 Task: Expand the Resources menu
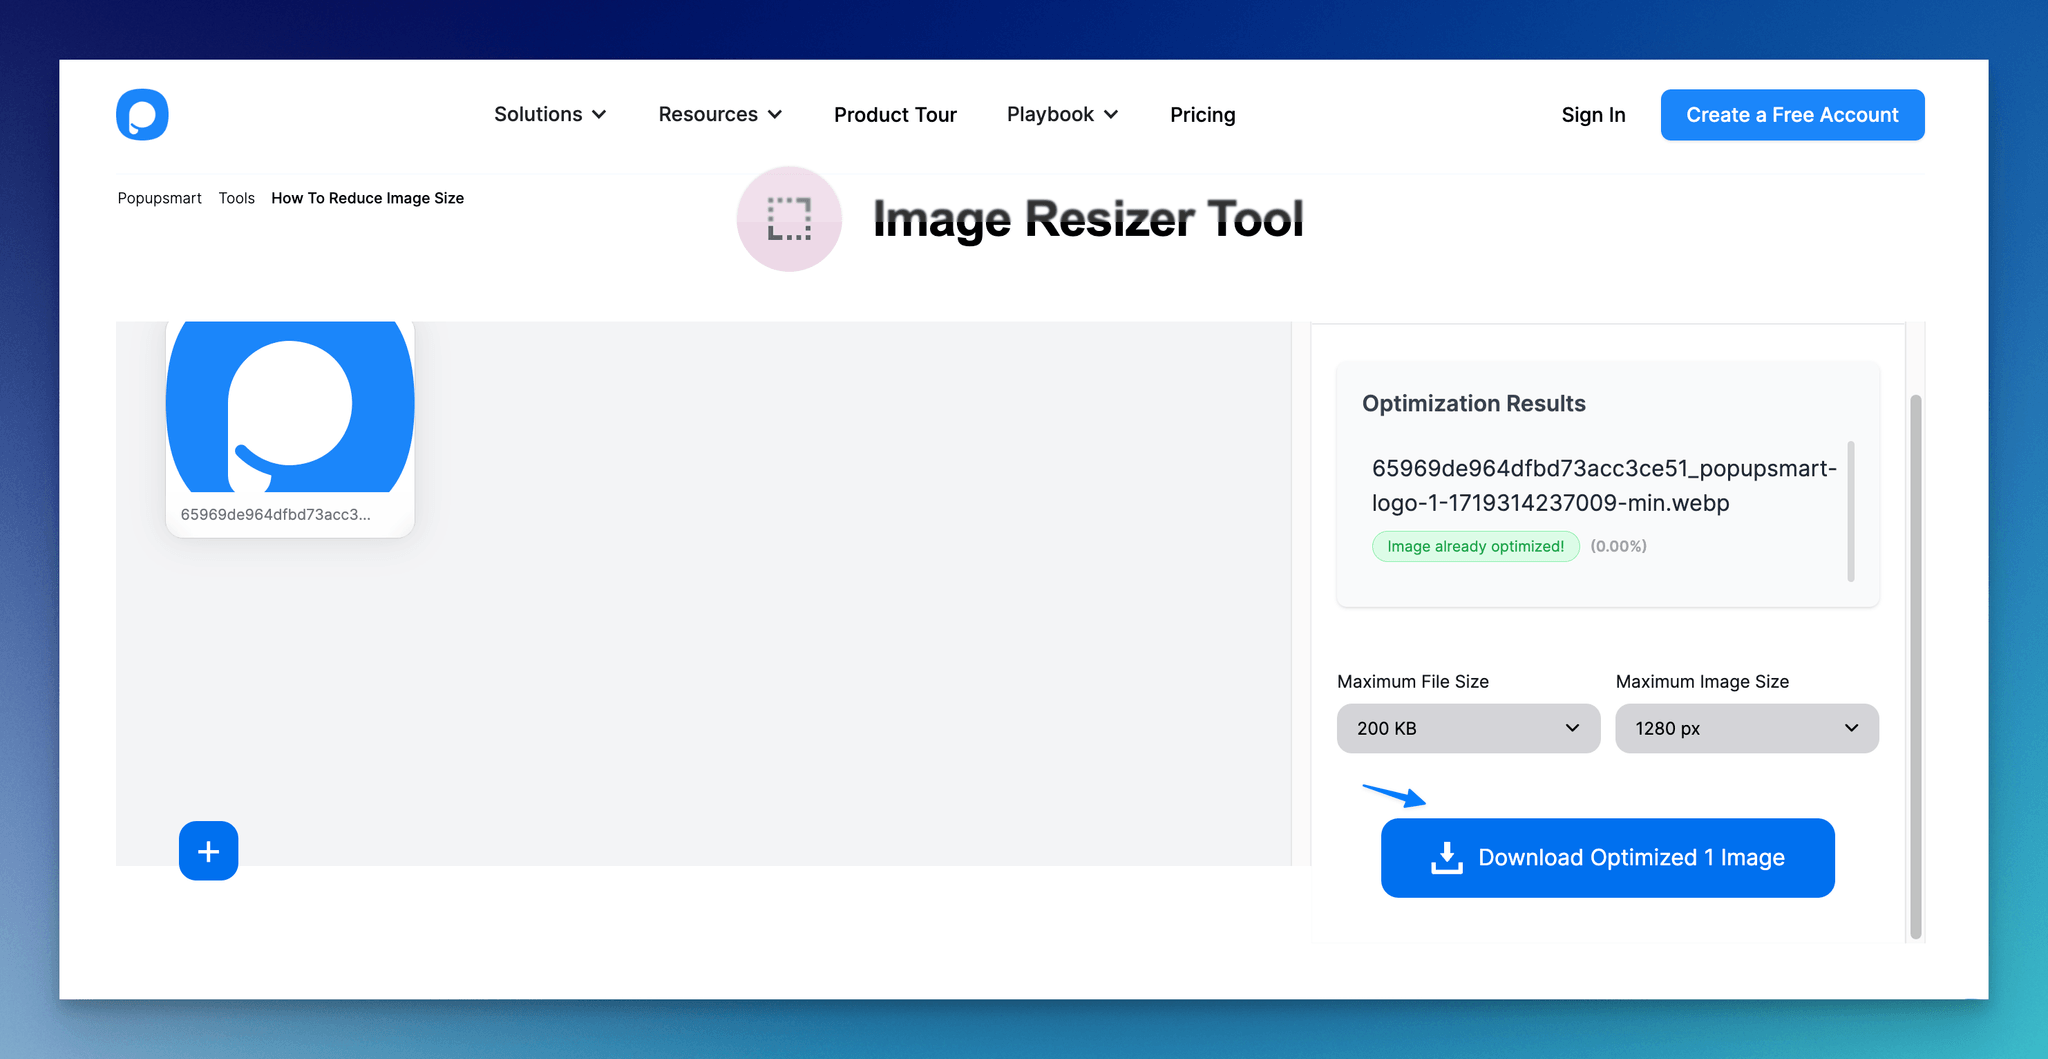(720, 115)
